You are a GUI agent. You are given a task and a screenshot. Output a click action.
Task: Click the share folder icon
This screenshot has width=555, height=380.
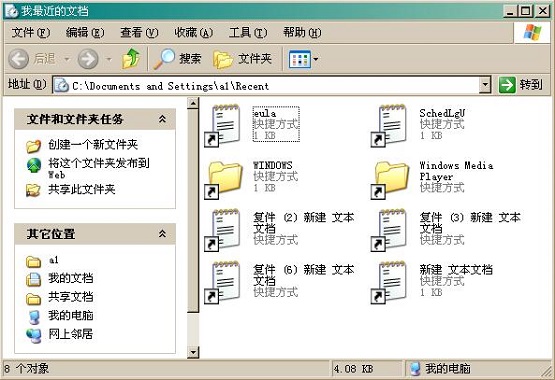33,190
